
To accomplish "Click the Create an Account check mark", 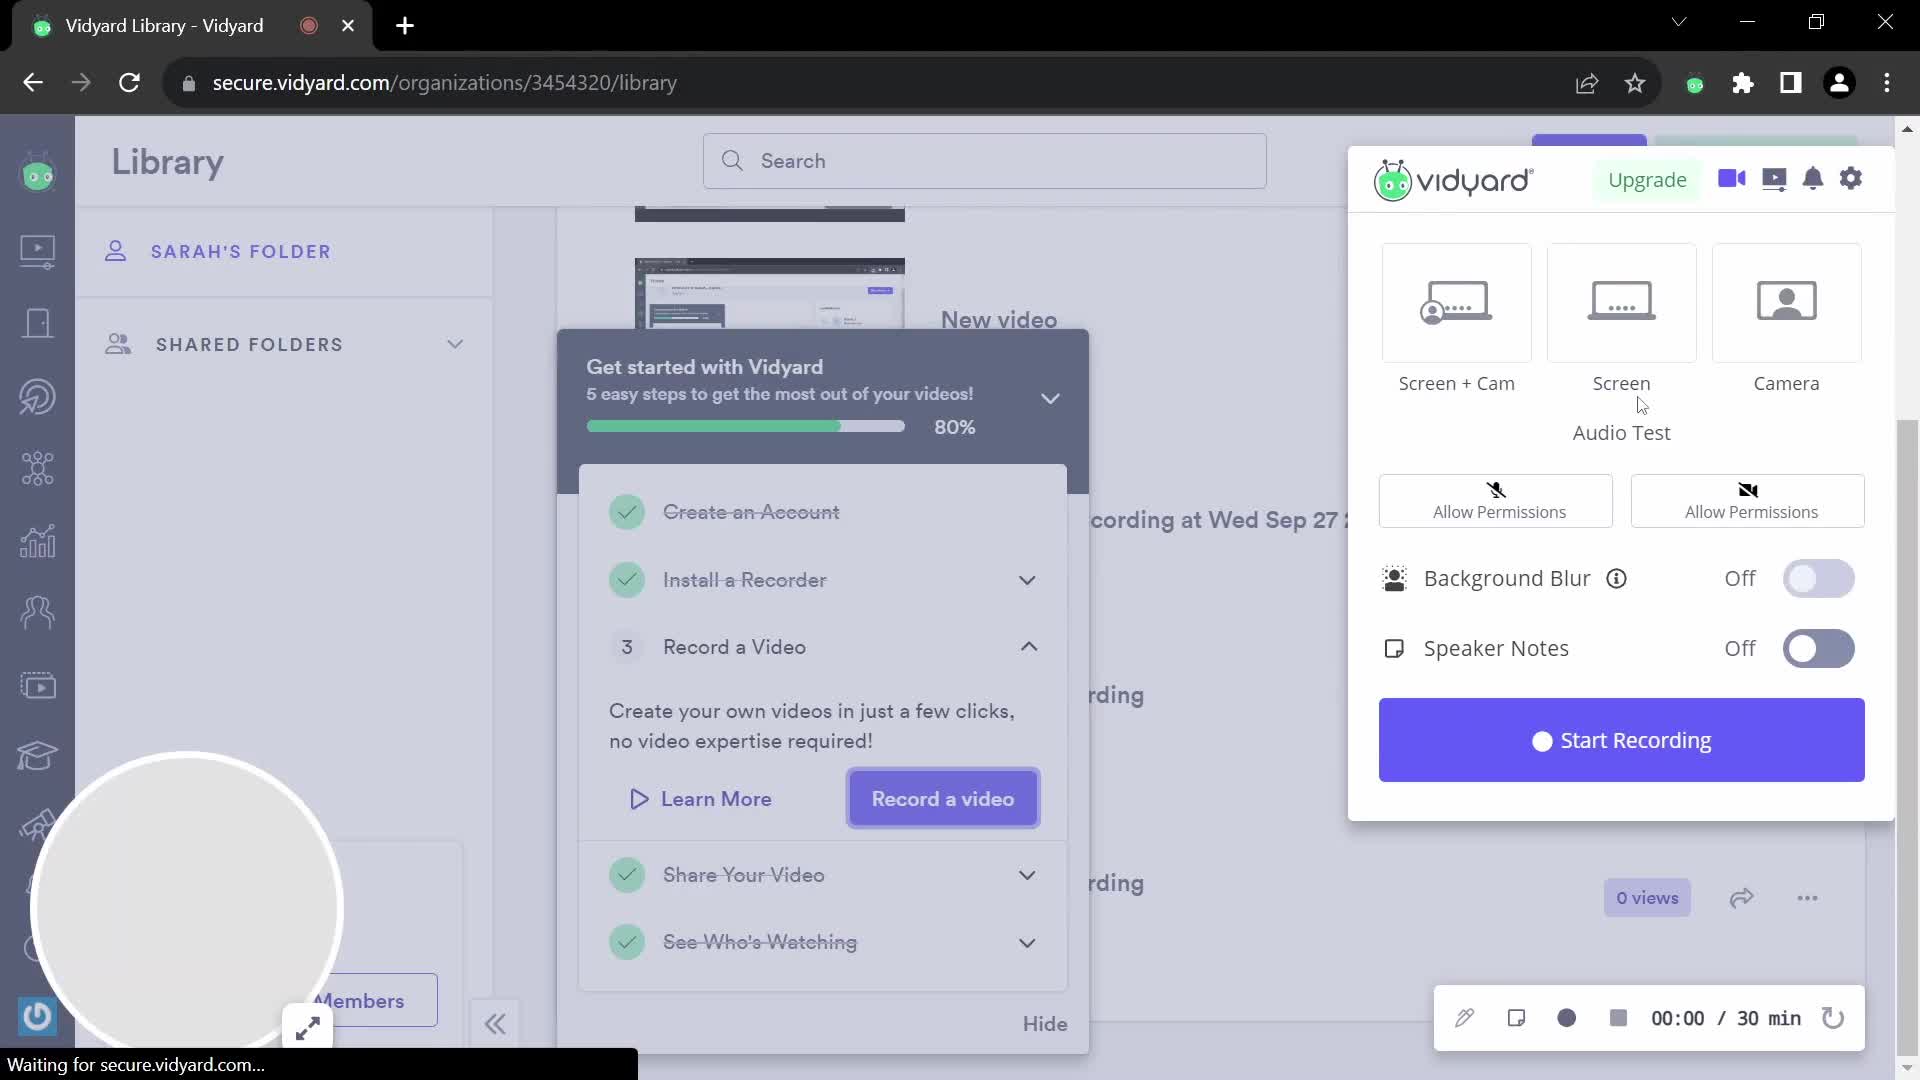I will [627, 512].
